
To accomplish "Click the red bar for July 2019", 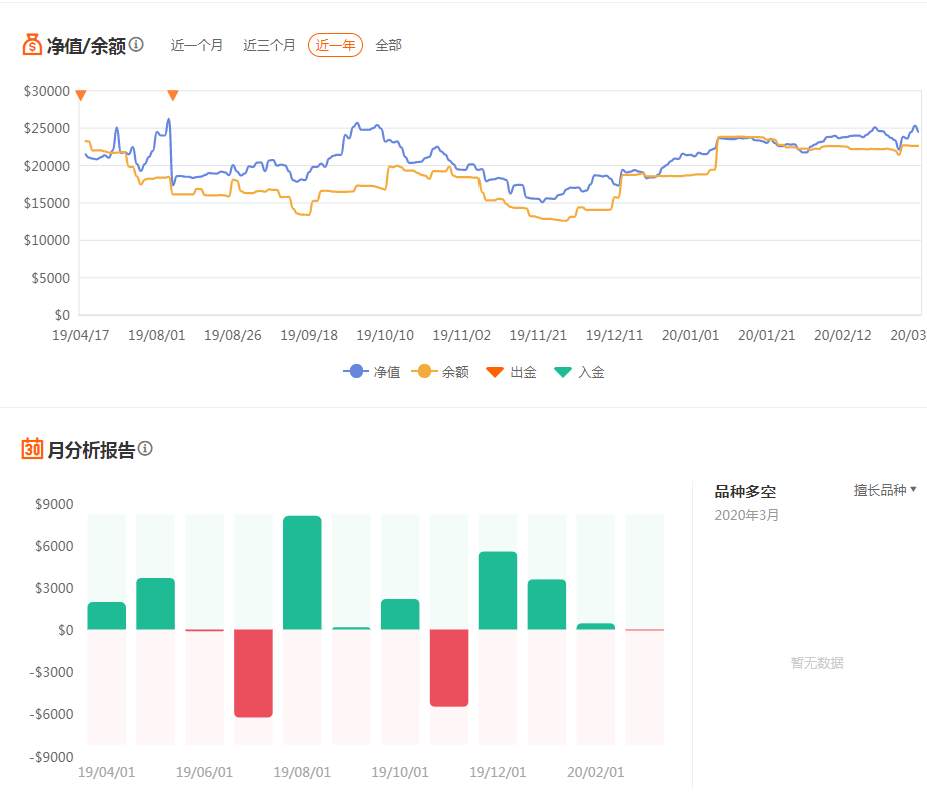I will pos(253,673).
